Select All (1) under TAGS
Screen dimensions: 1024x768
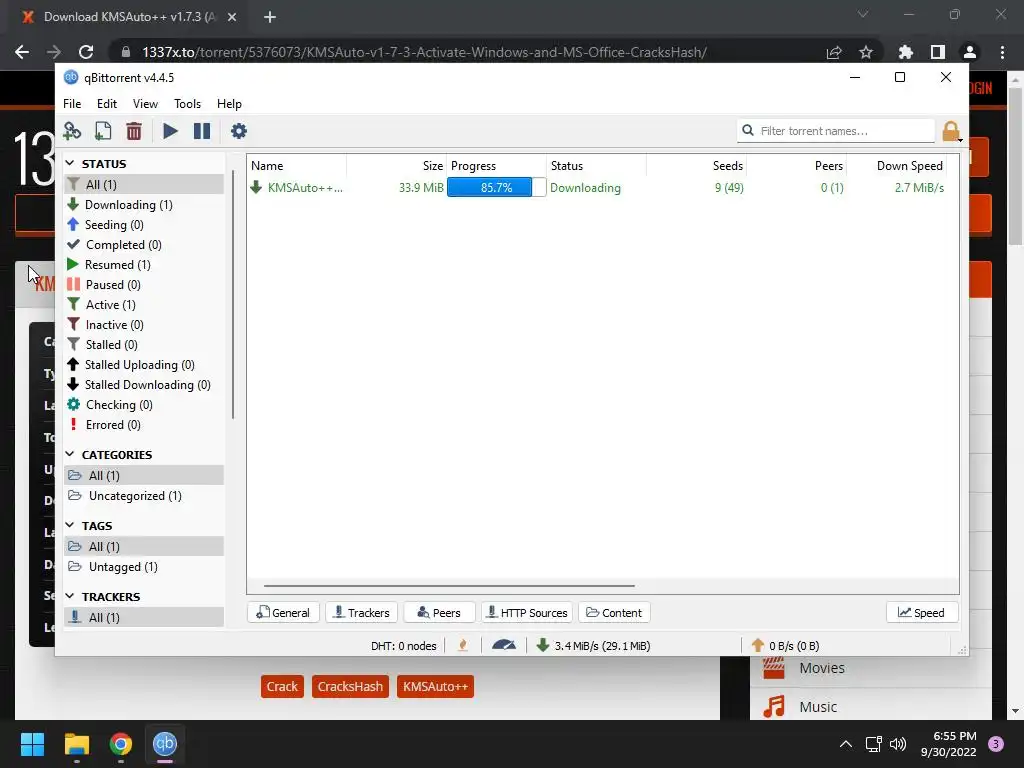[144, 547]
